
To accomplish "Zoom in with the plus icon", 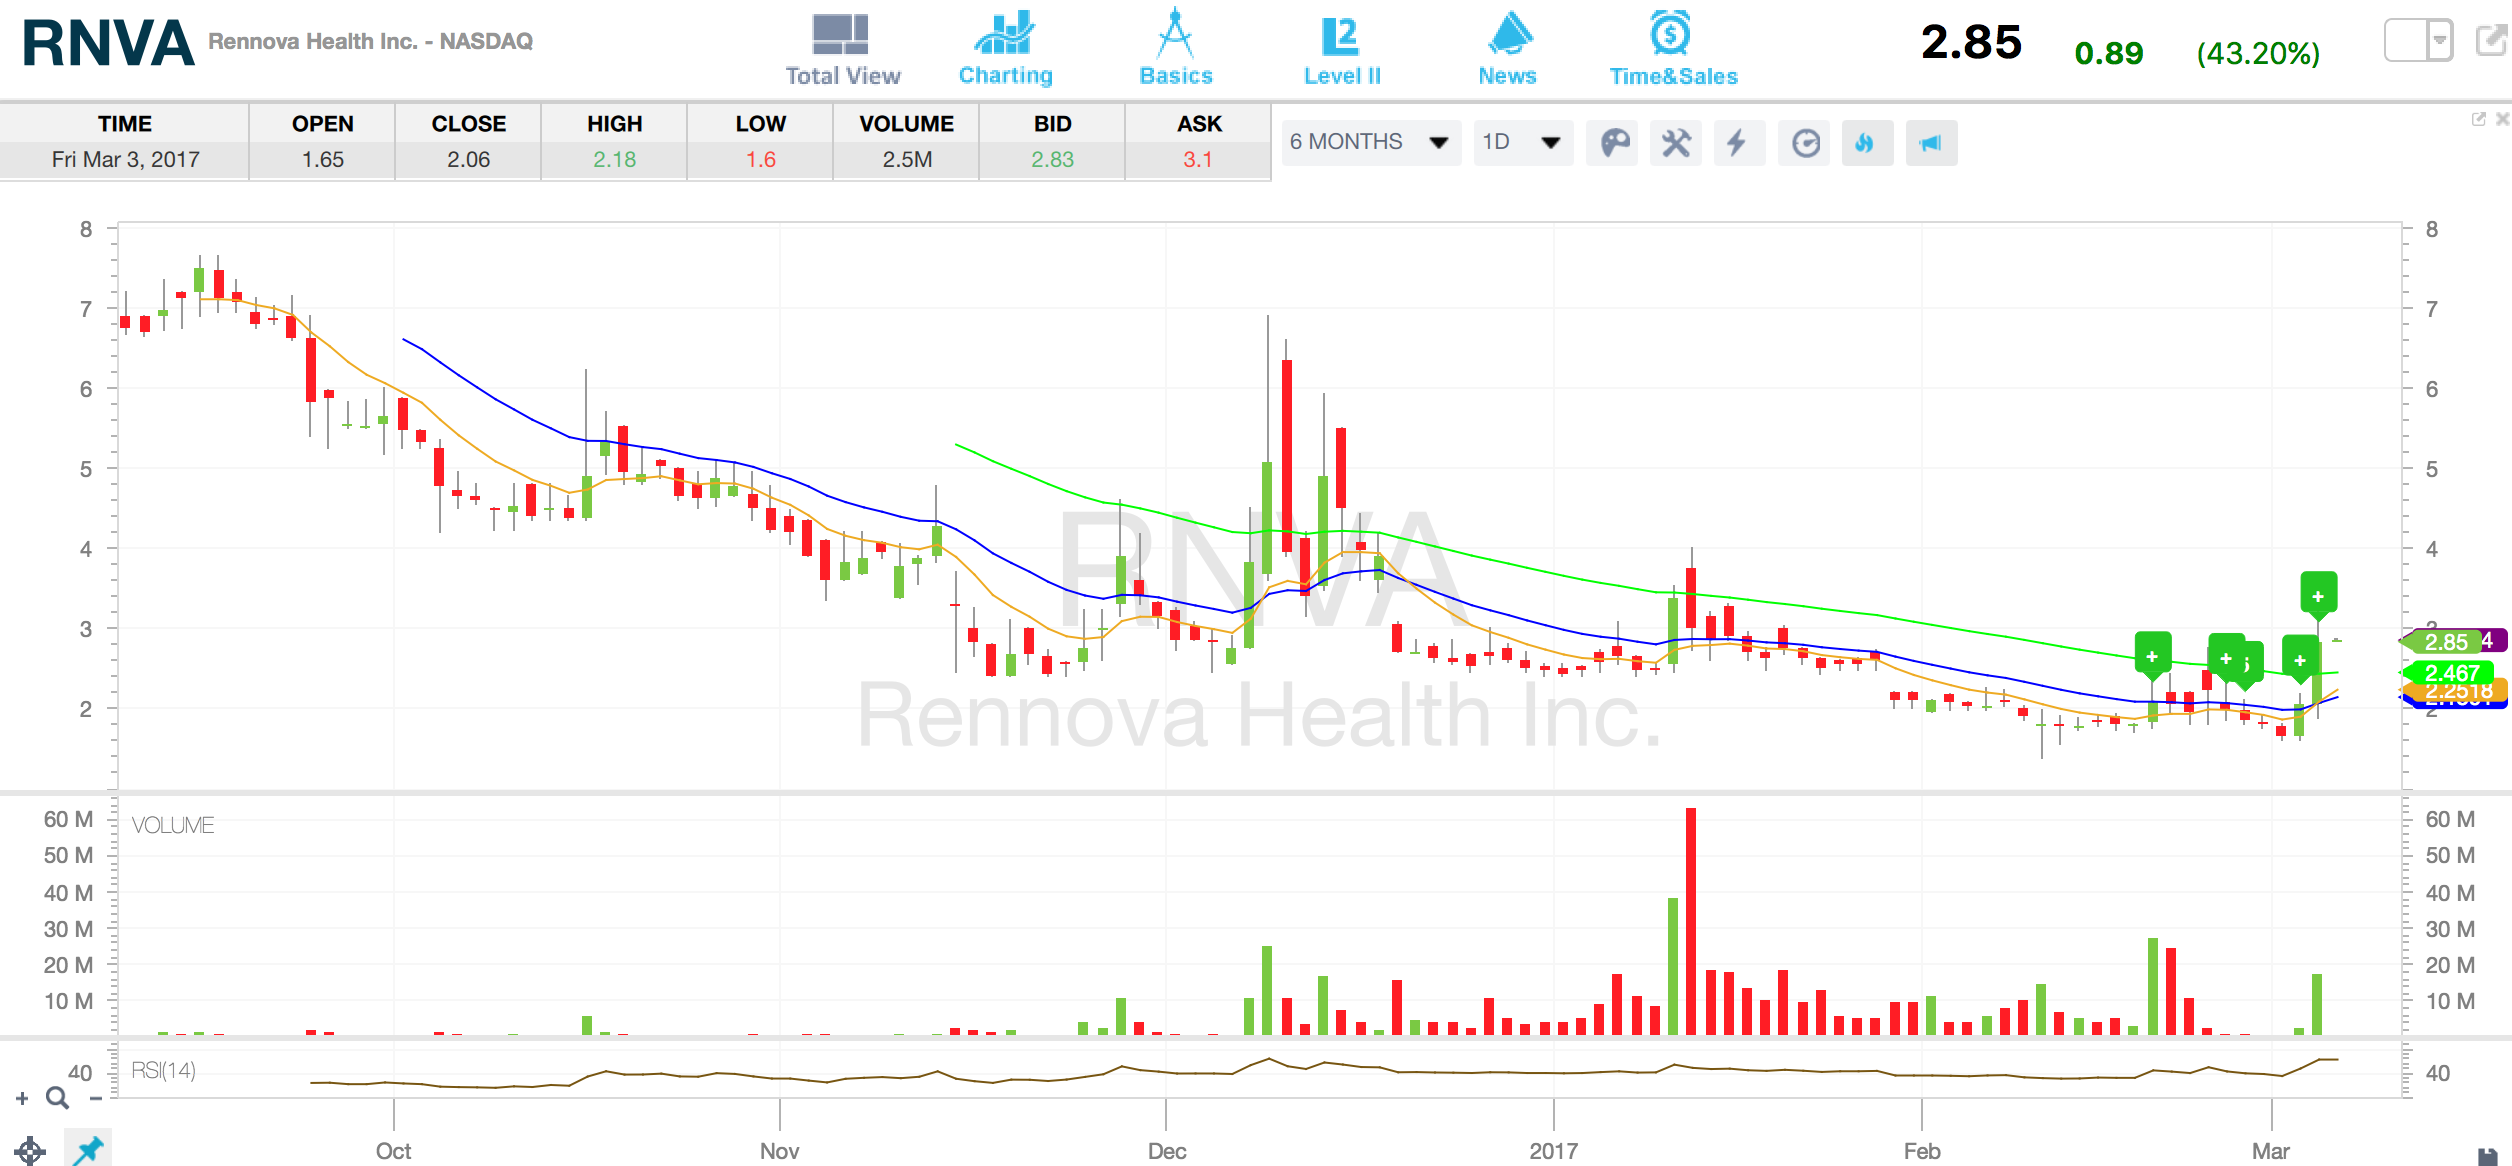I will click(x=22, y=1099).
